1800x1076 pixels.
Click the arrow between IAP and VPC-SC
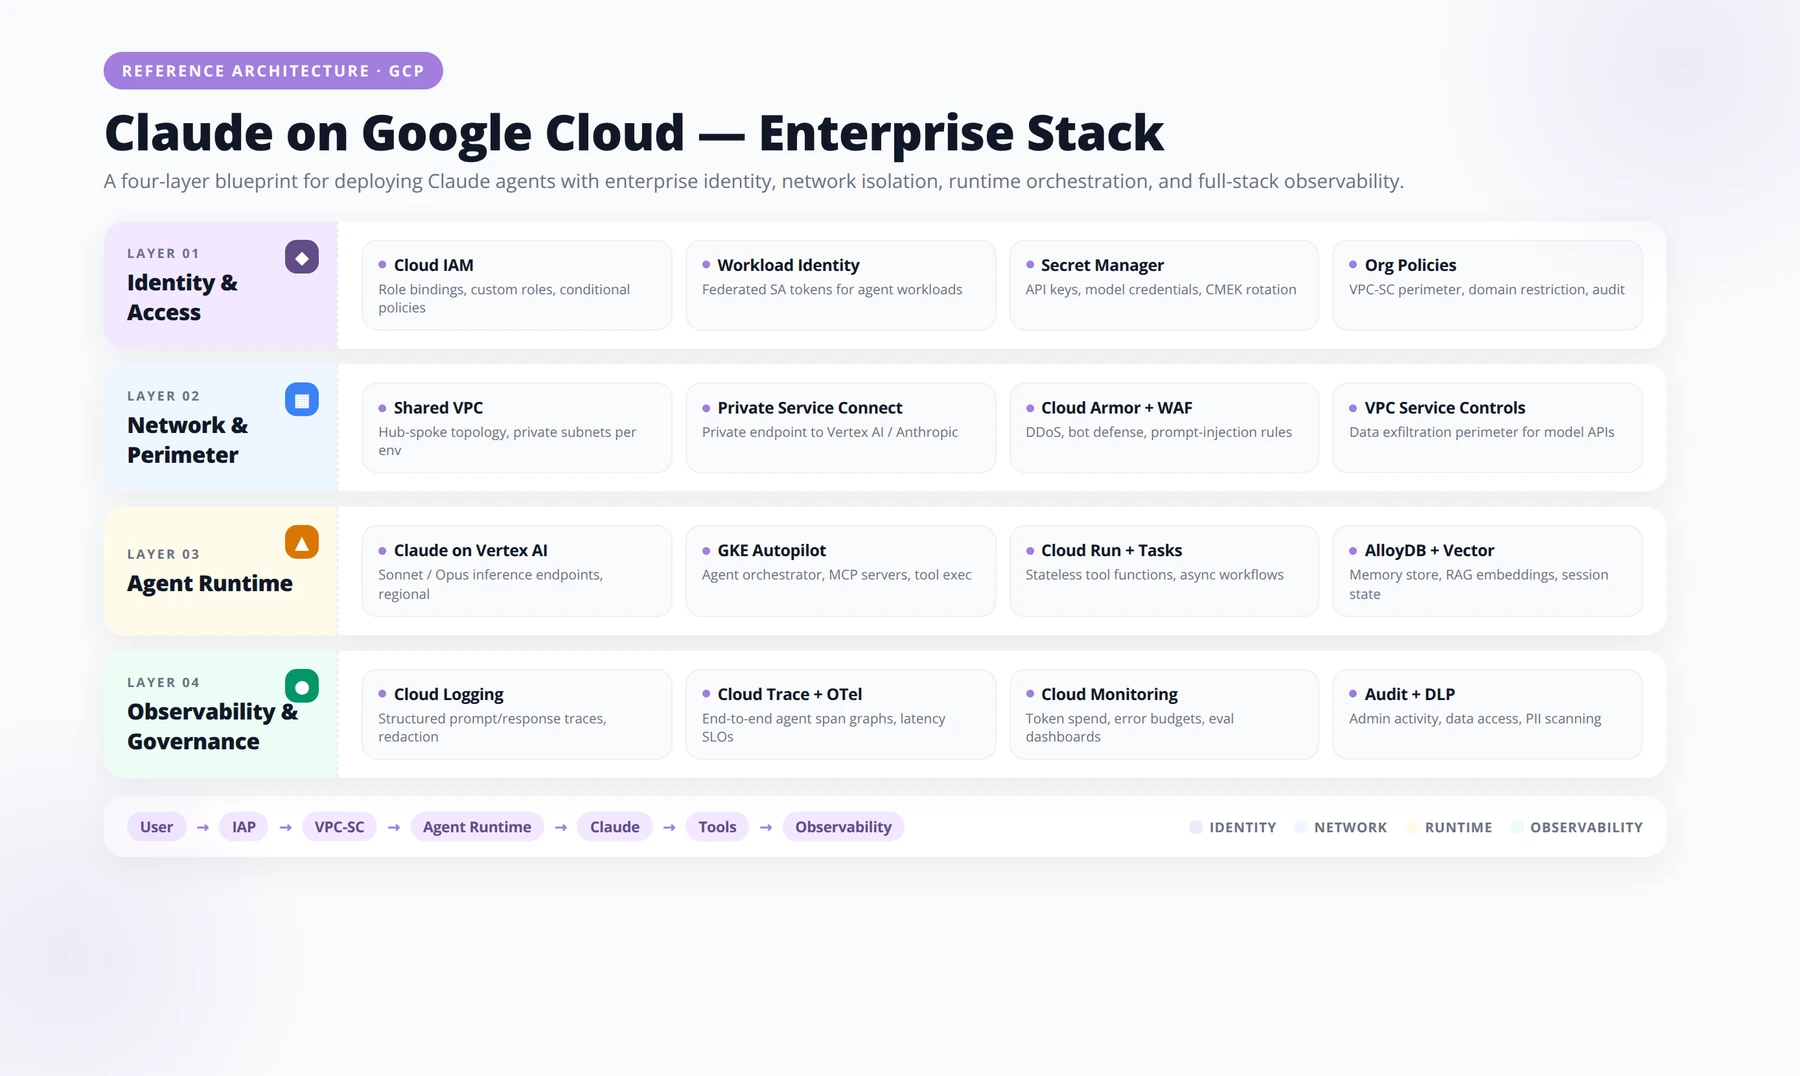[x=285, y=828]
